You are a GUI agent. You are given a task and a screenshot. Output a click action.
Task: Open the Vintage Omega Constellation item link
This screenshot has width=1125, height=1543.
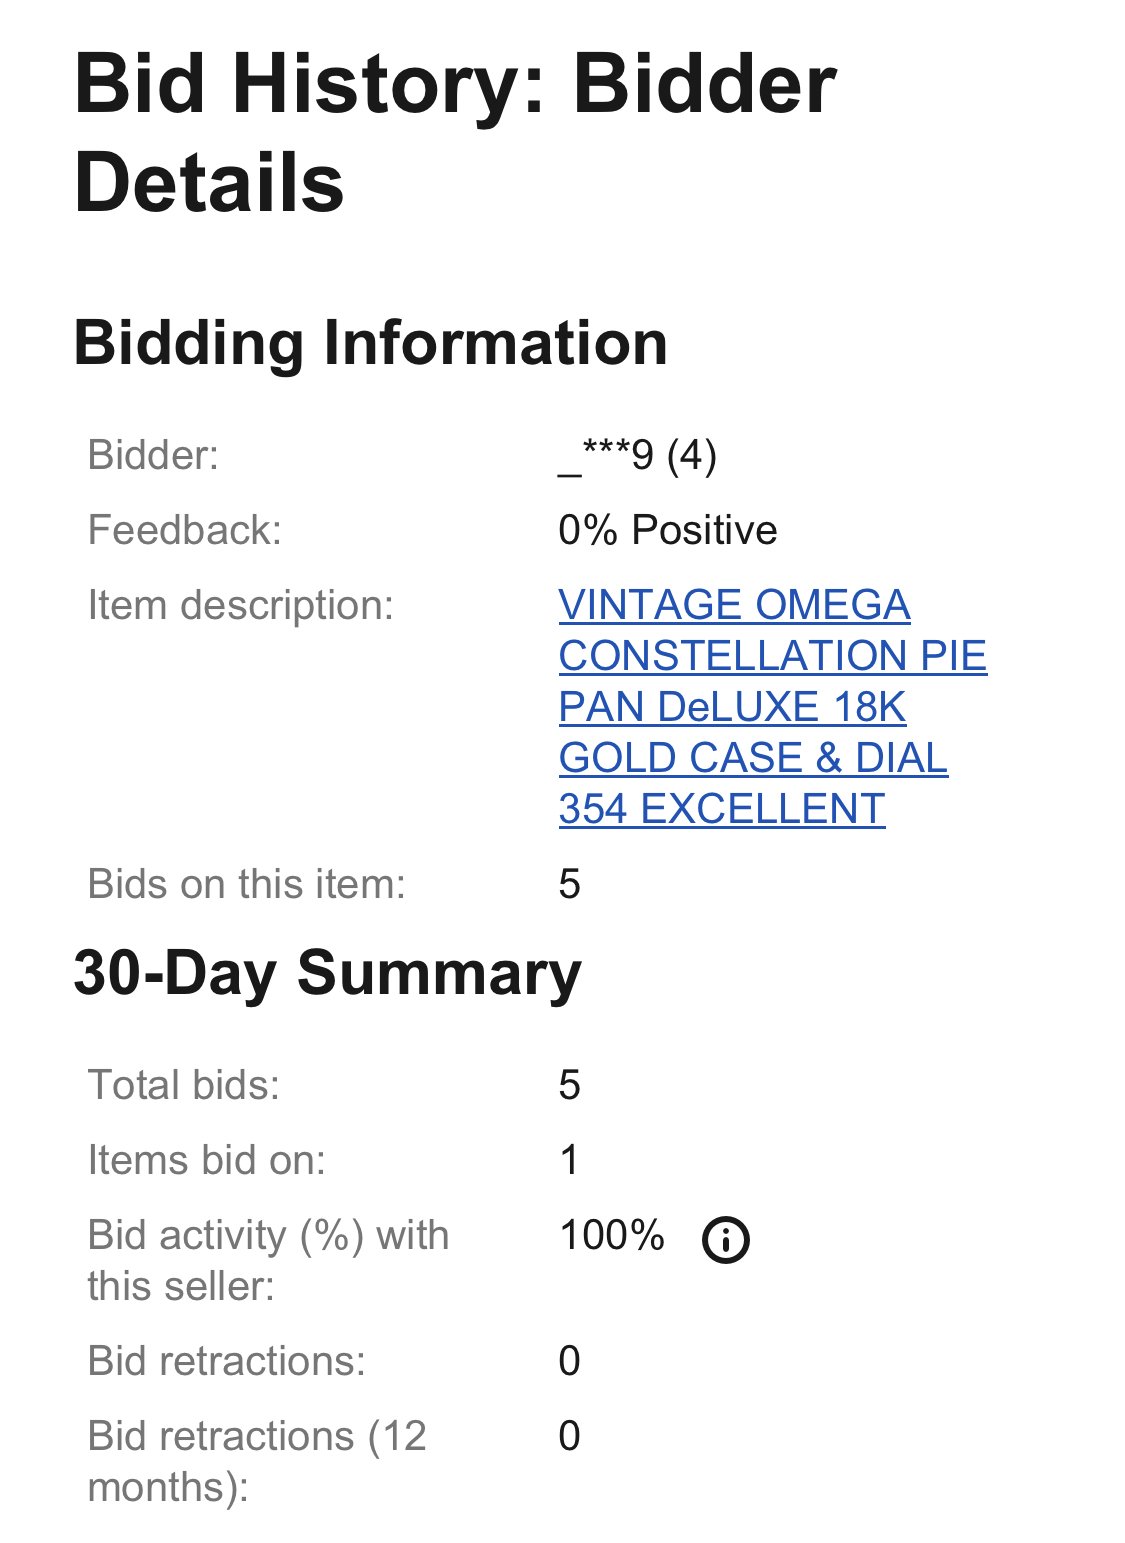click(771, 706)
